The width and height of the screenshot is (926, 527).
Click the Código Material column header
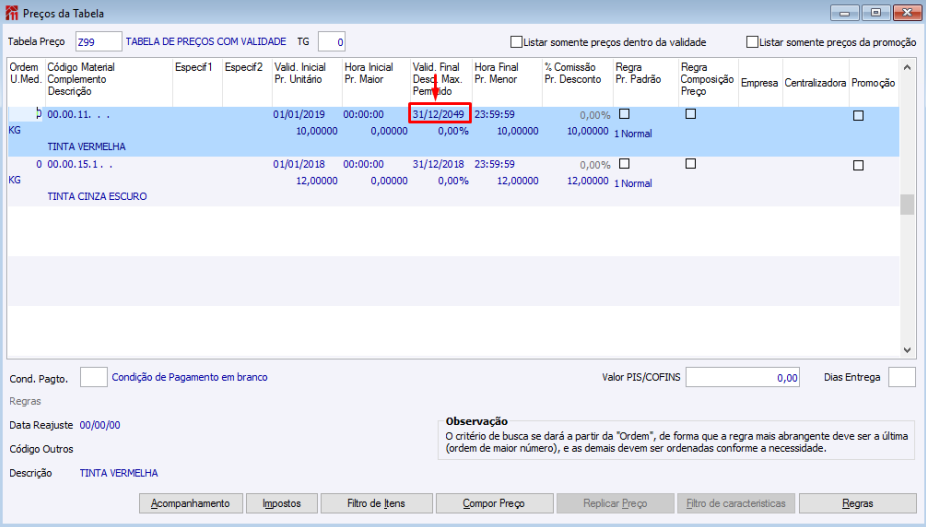(81, 67)
